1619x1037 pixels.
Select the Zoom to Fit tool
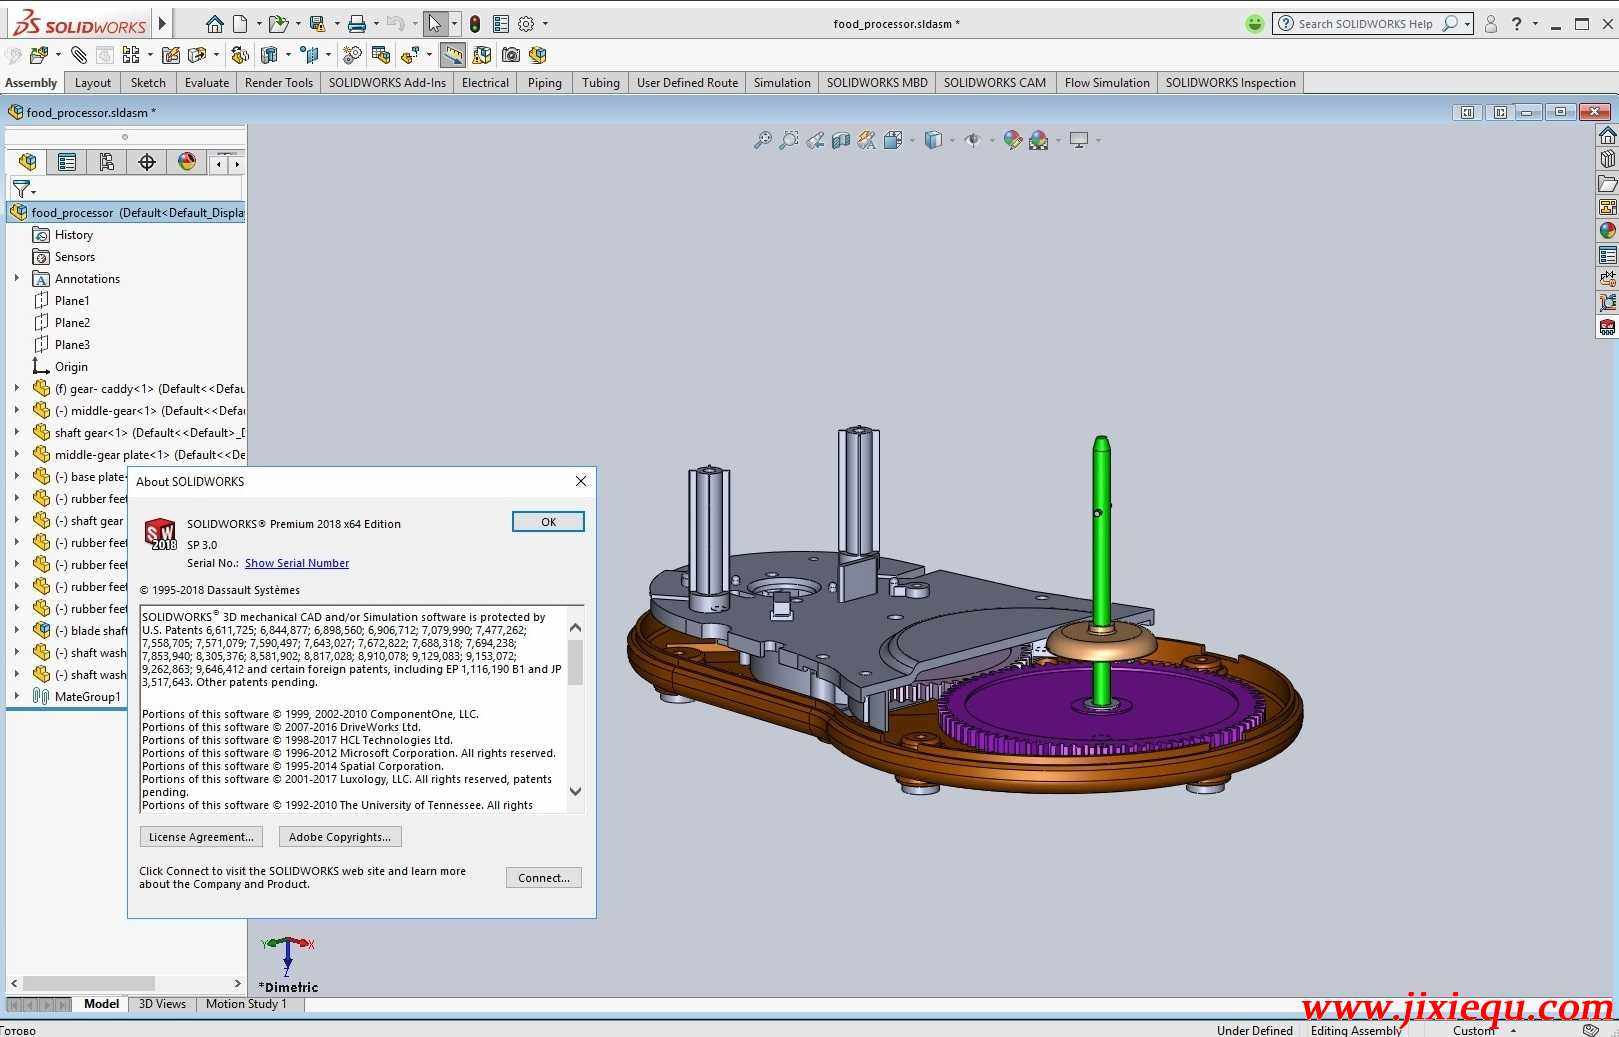click(x=765, y=140)
